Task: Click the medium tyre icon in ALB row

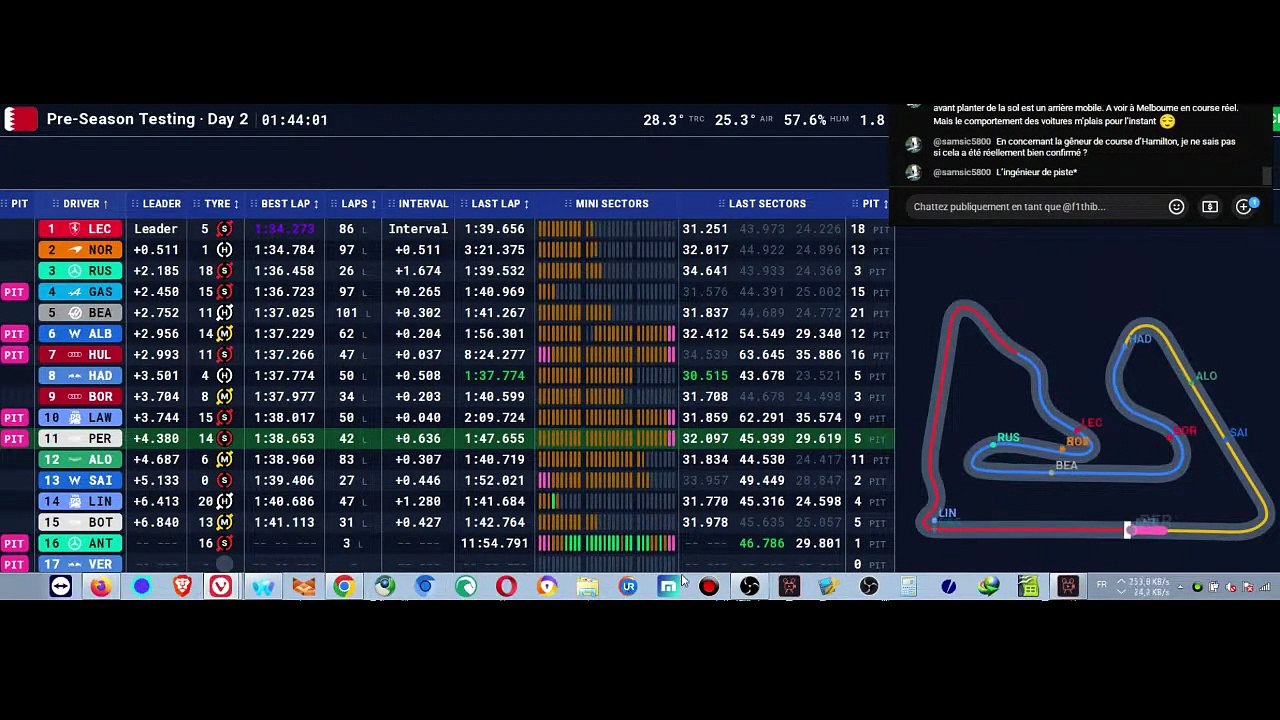Action: point(224,334)
